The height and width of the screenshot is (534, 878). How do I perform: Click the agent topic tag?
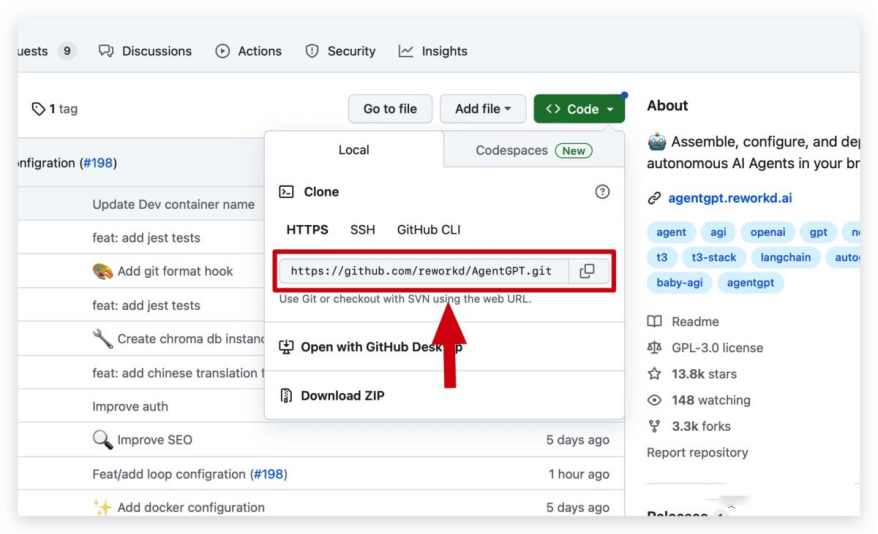coord(671,232)
